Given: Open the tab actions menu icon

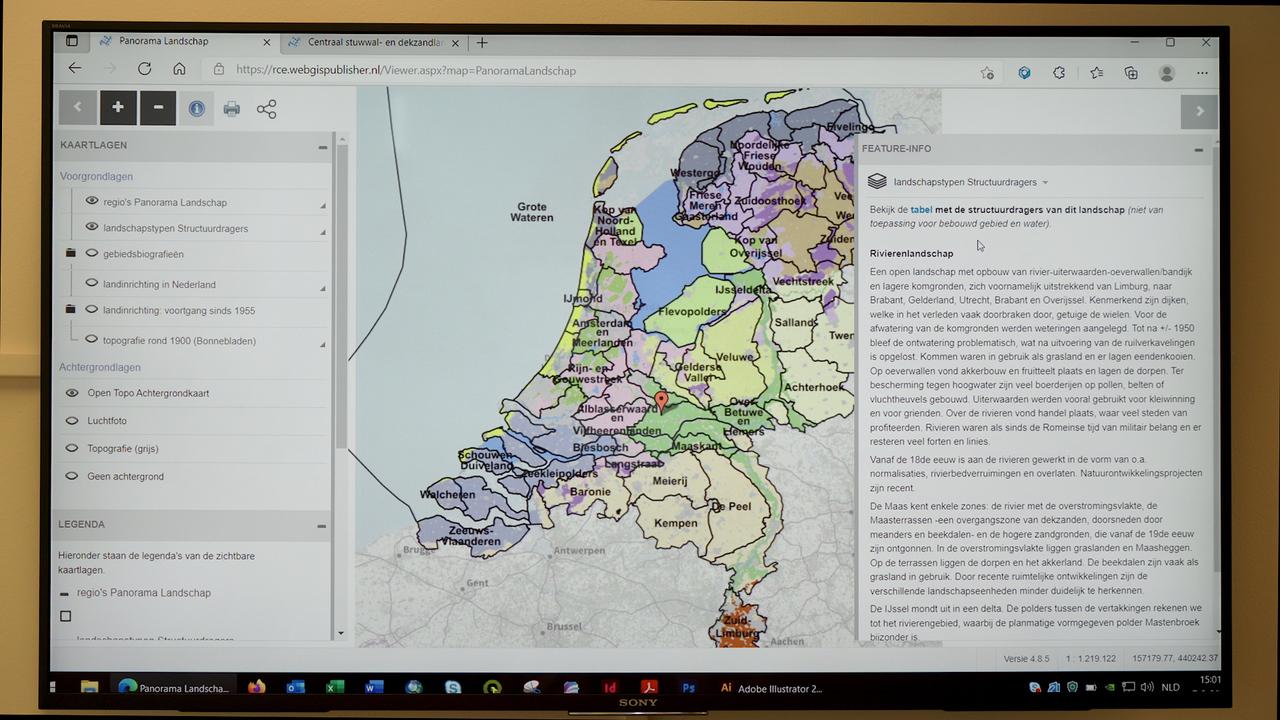Looking at the screenshot, I should pos(72,41).
